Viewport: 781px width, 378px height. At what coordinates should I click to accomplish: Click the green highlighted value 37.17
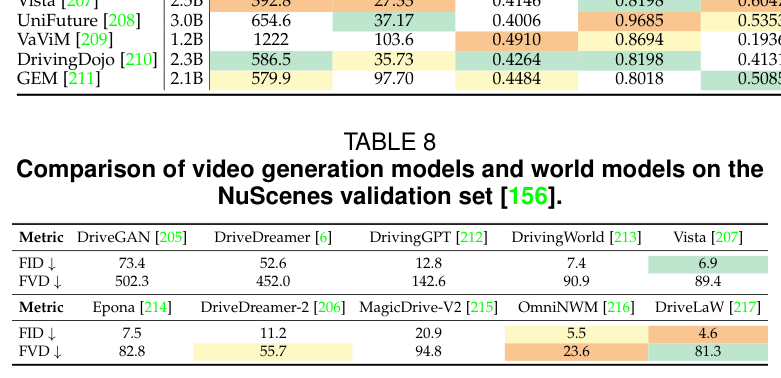pyautogui.click(x=394, y=21)
